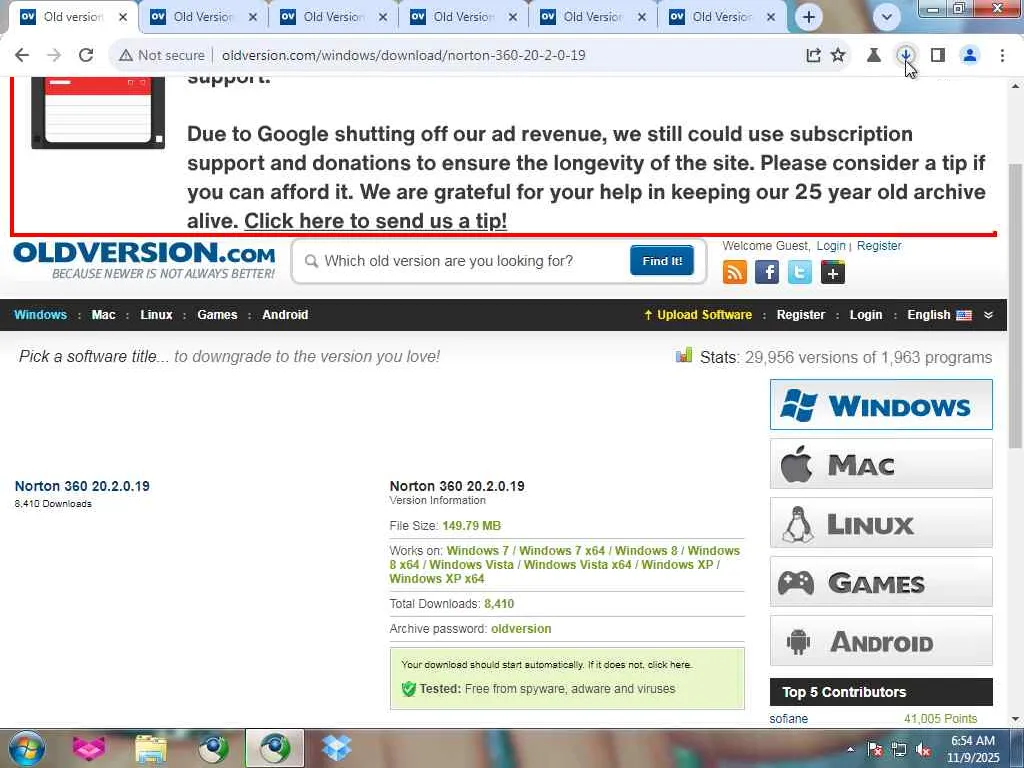Select the Android platform banner

[x=881, y=641]
